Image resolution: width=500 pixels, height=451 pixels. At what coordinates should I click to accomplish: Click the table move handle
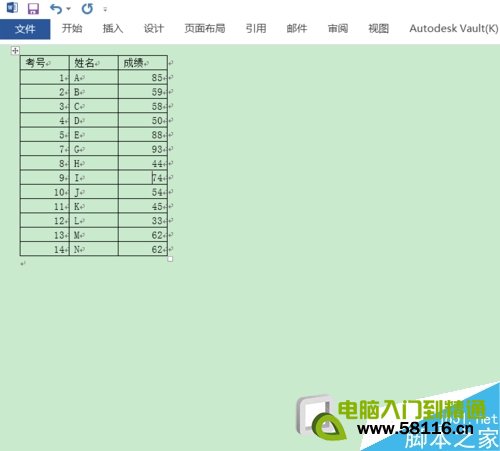coord(15,51)
